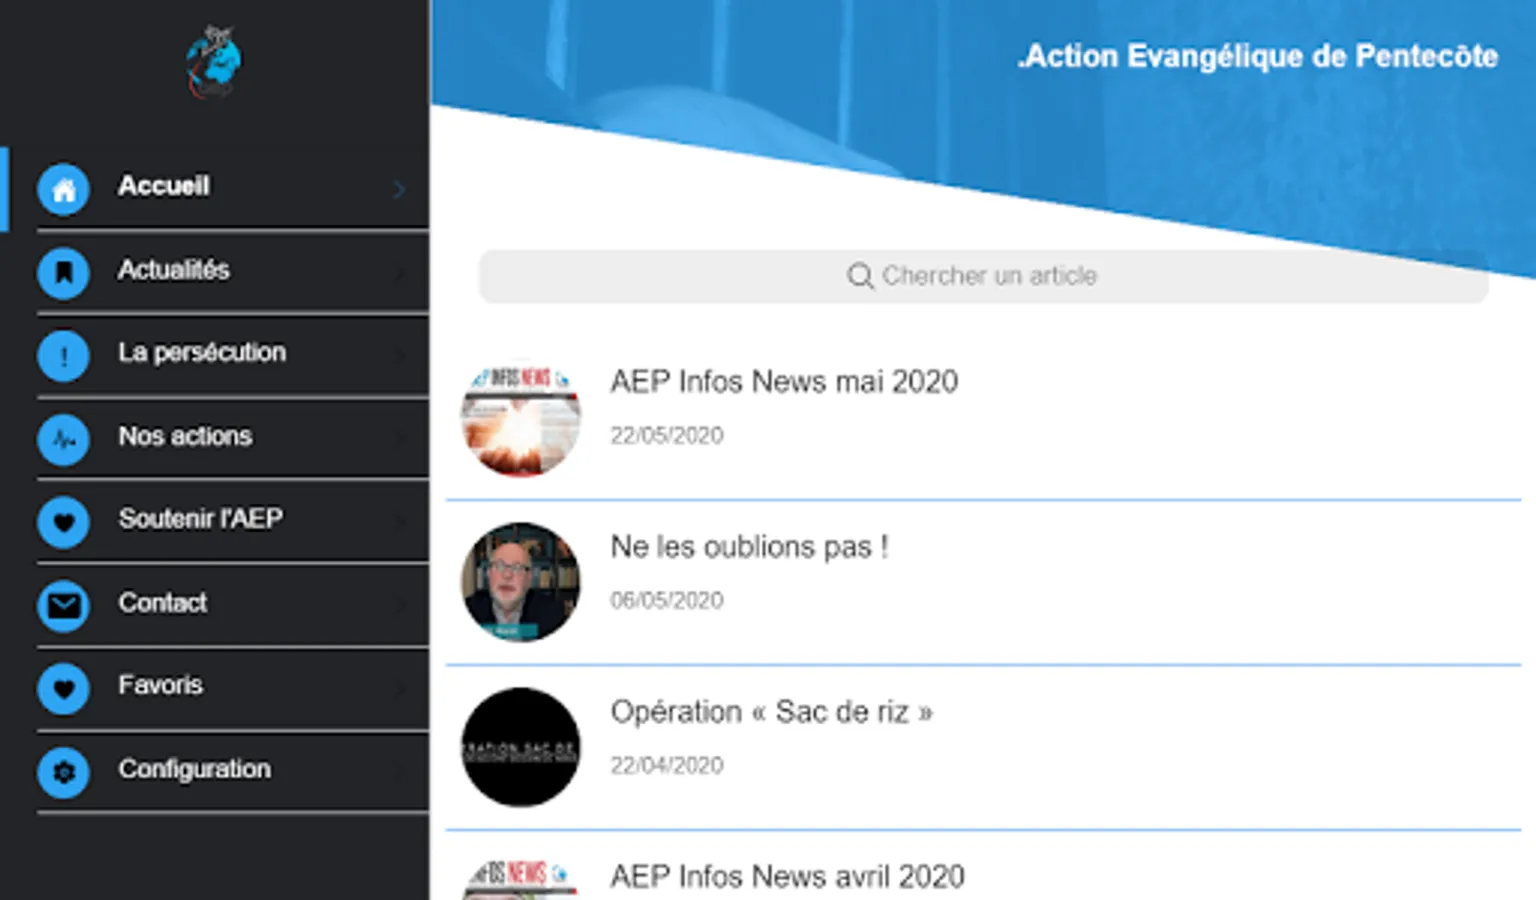Click the La persécution exclamation icon
The height and width of the screenshot is (900, 1536).
tap(64, 355)
